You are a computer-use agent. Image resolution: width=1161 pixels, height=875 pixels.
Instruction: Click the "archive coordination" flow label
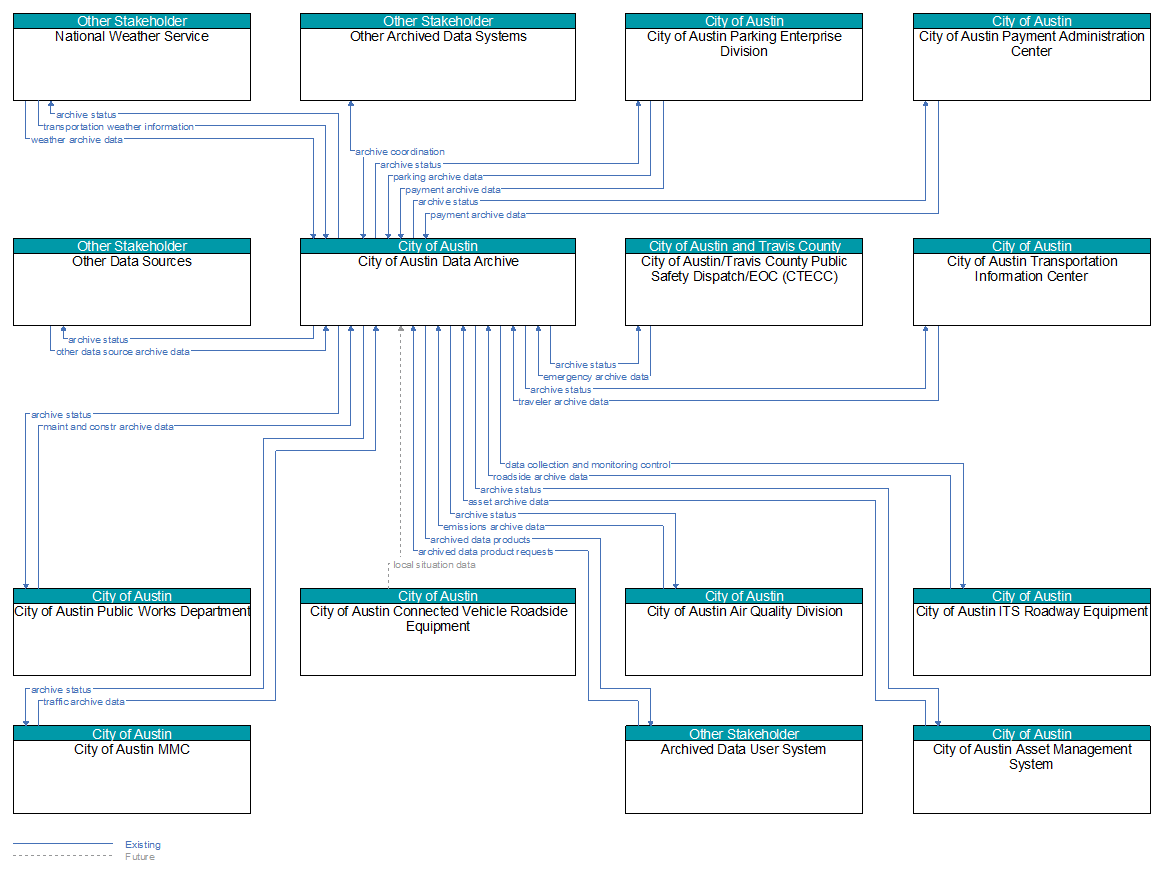(400, 152)
